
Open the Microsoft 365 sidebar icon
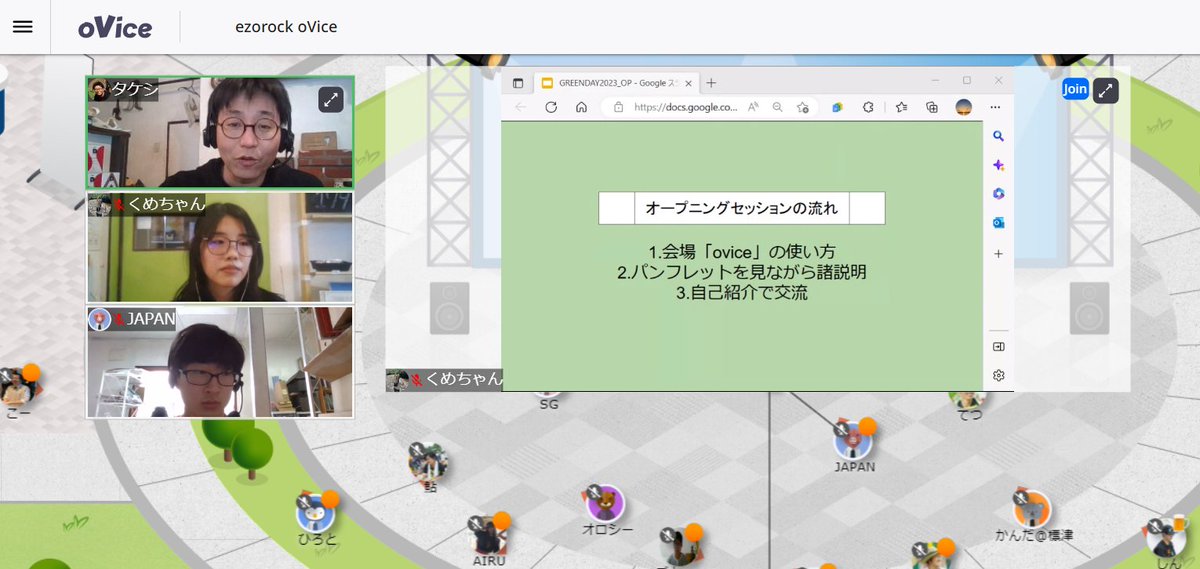(998, 194)
